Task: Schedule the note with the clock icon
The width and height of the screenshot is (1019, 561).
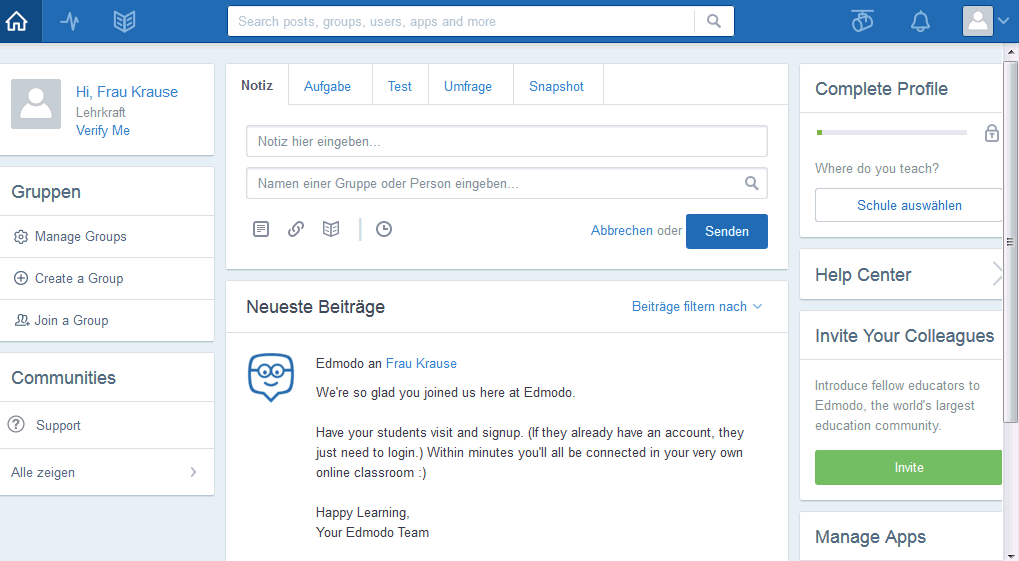Action: [x=384, y=229]
